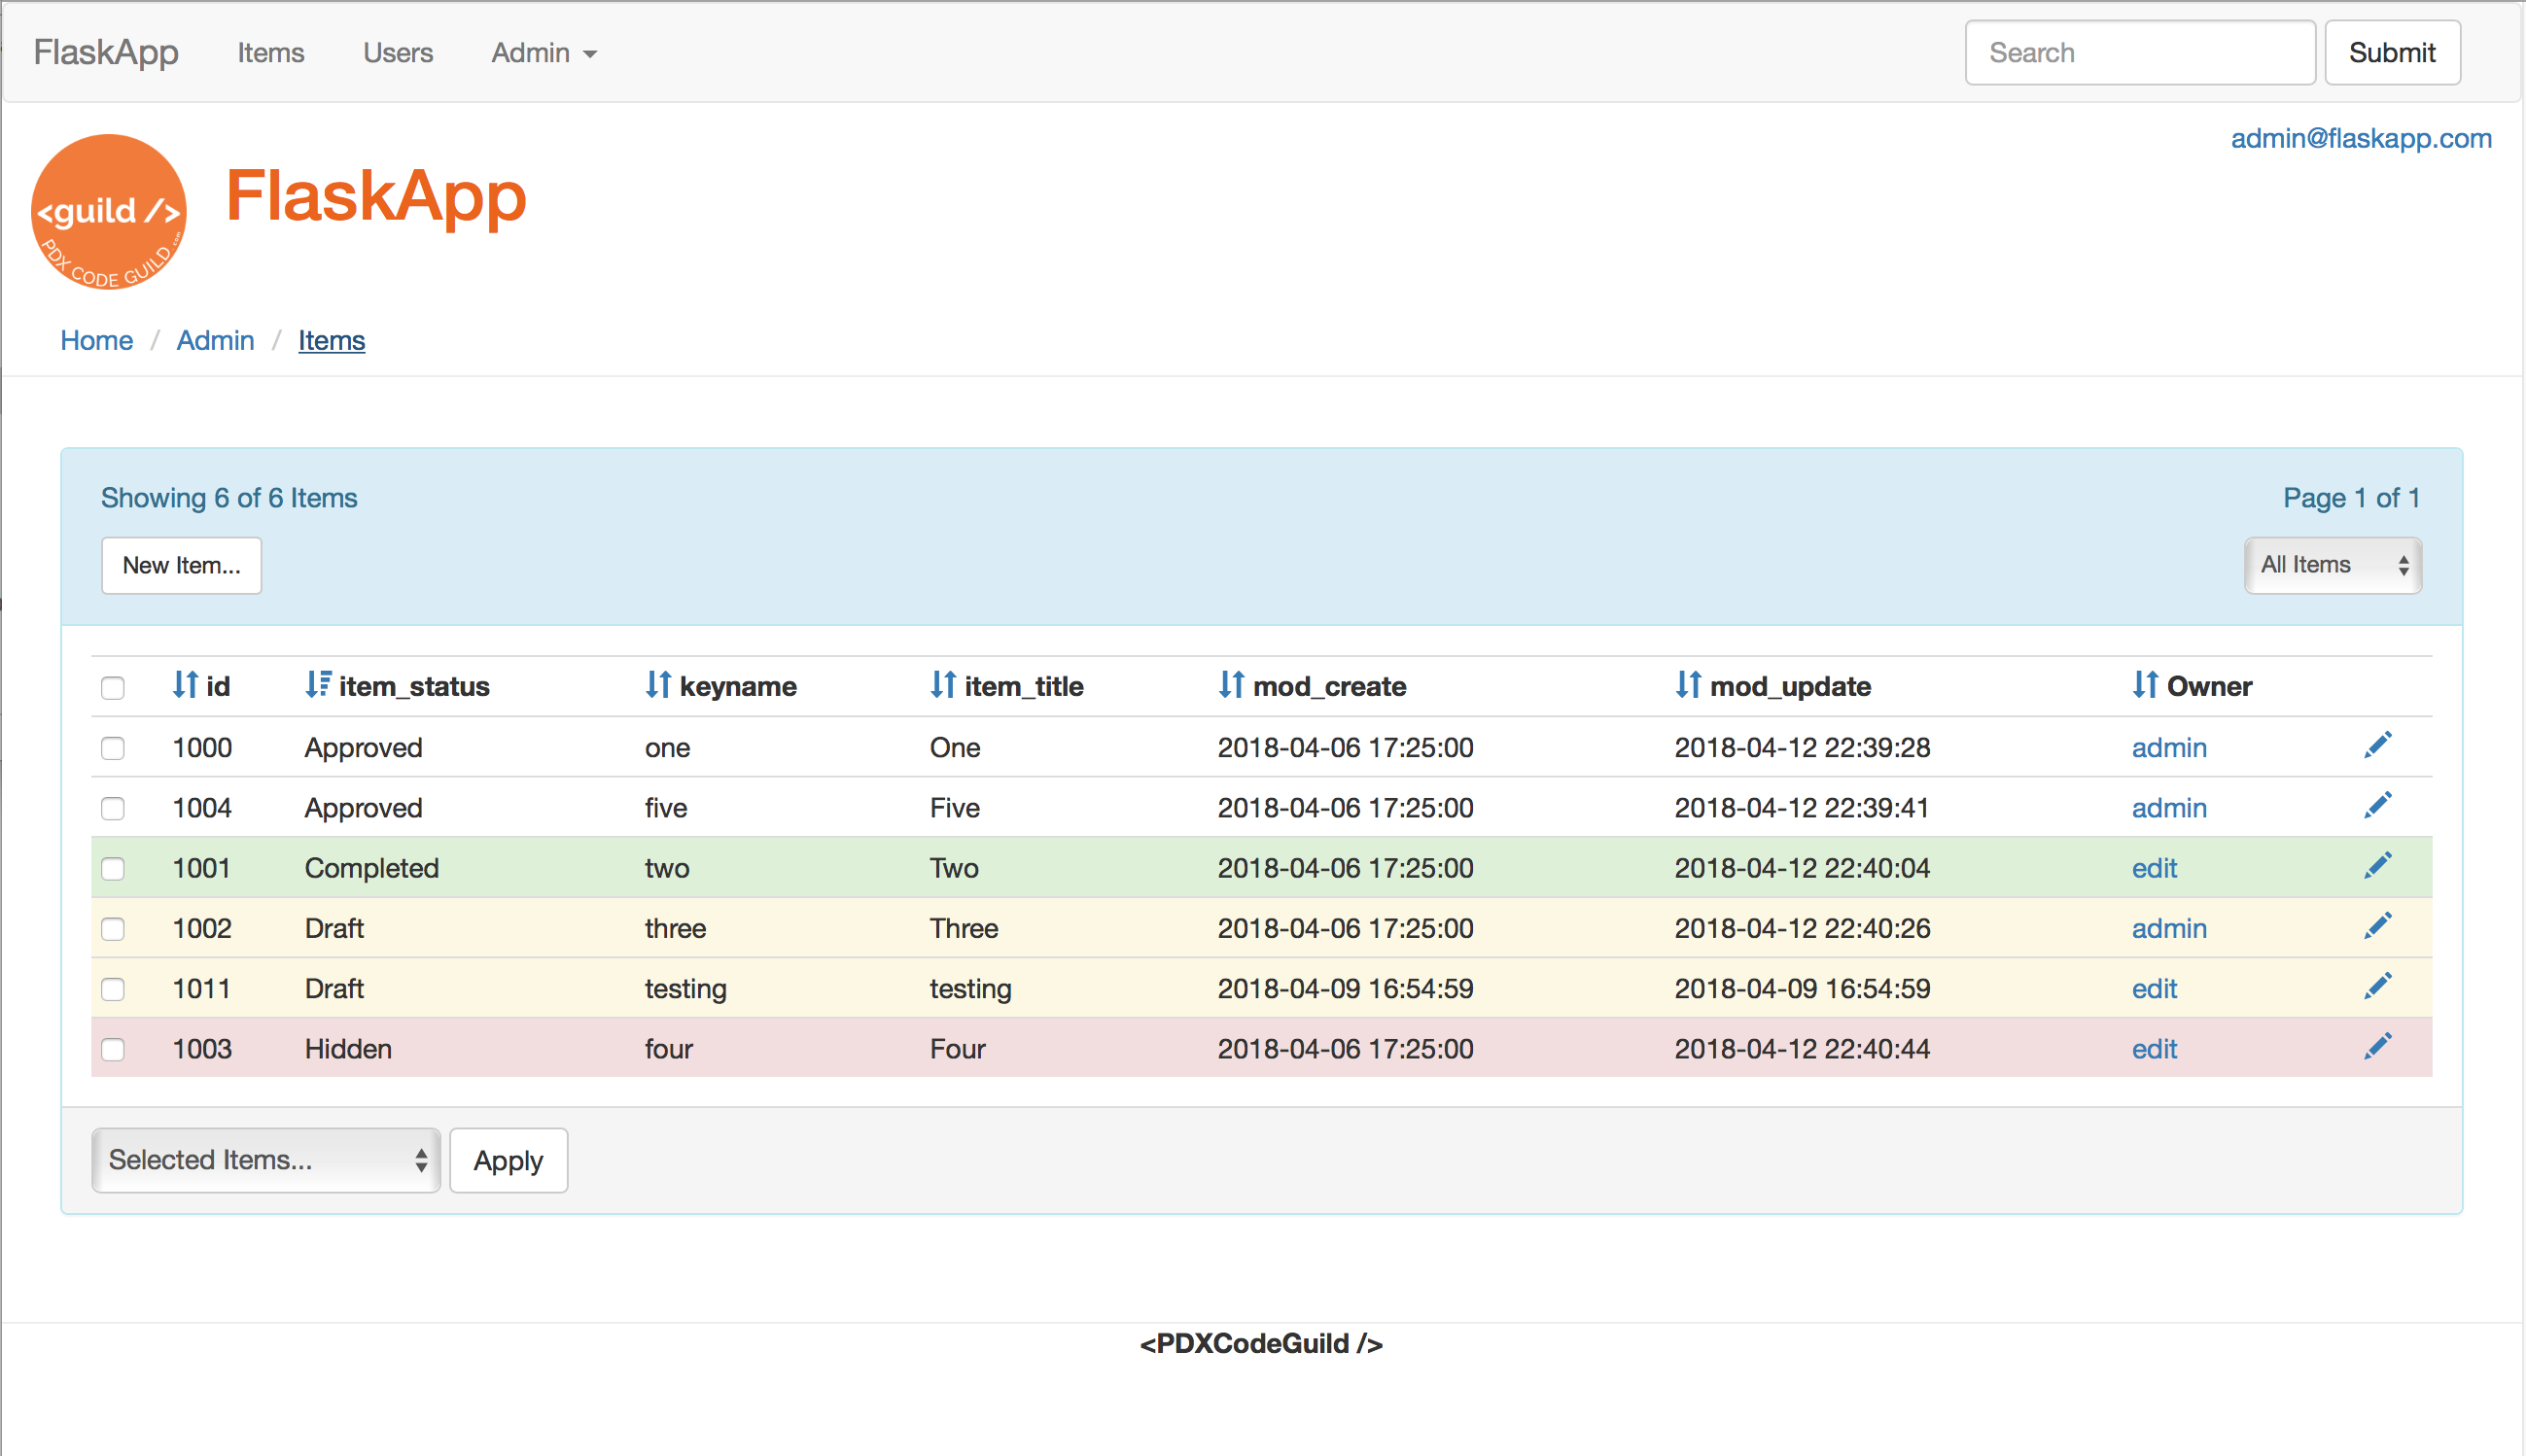Image resolution: width=2526 pixels, height=1456 pixels.
Task: Click the New Item button
Action: [179, 564]
